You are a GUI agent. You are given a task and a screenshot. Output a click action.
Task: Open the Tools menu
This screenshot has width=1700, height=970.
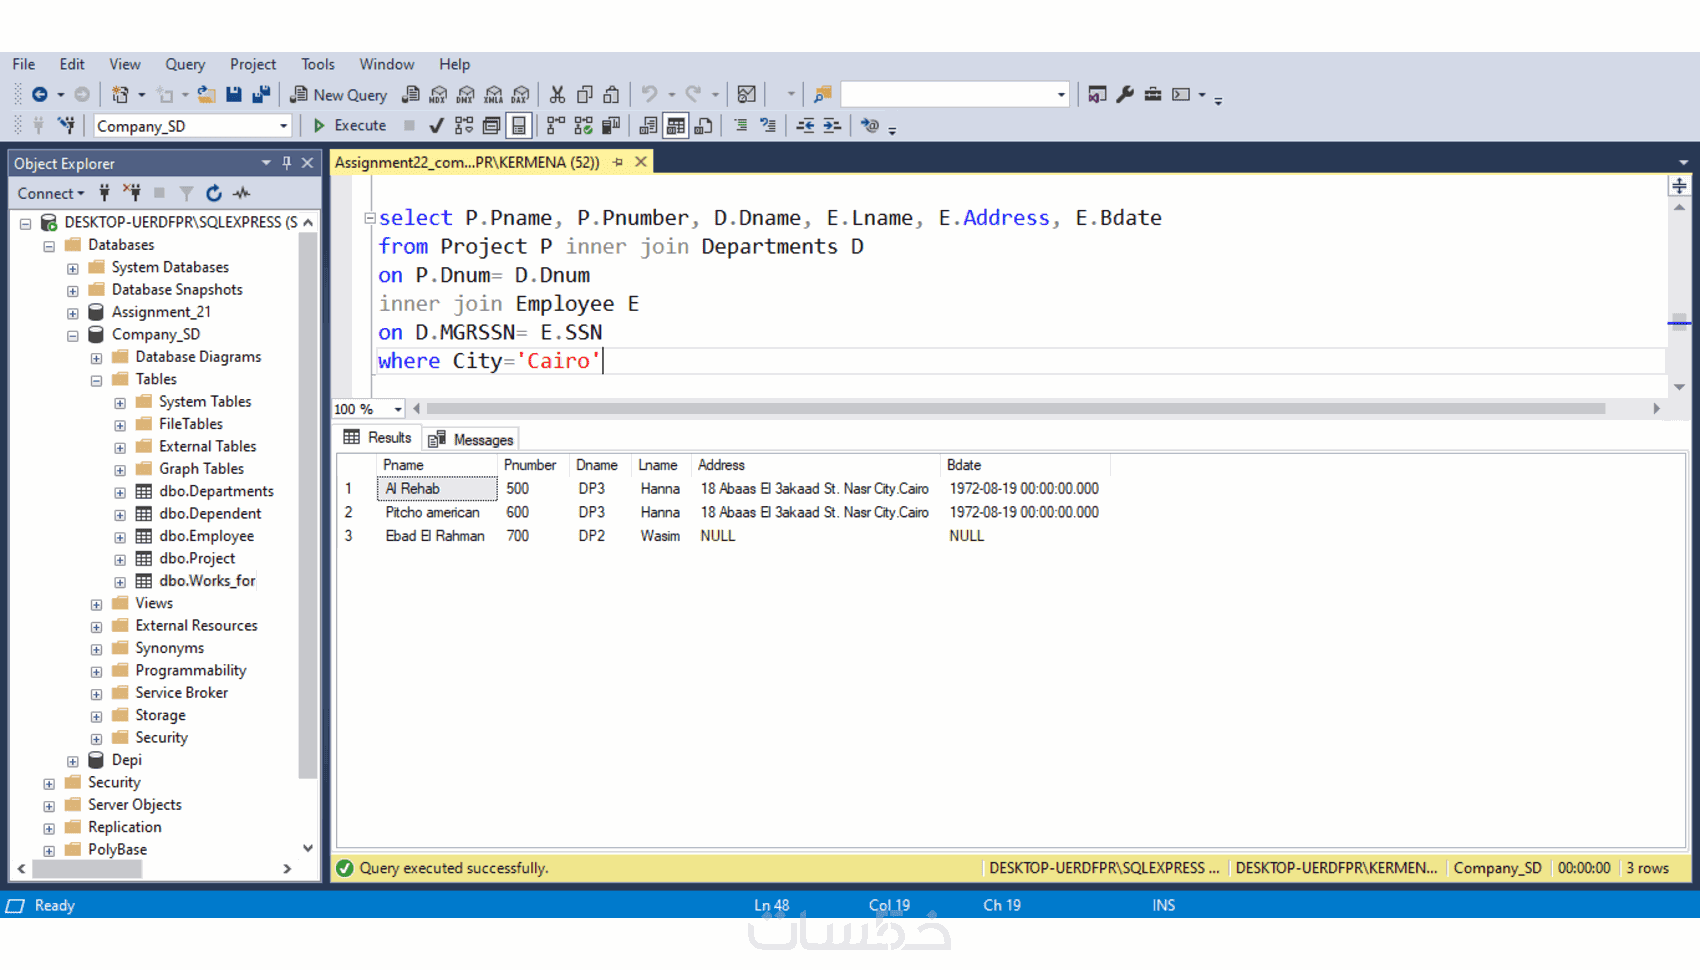pos(318,64)
